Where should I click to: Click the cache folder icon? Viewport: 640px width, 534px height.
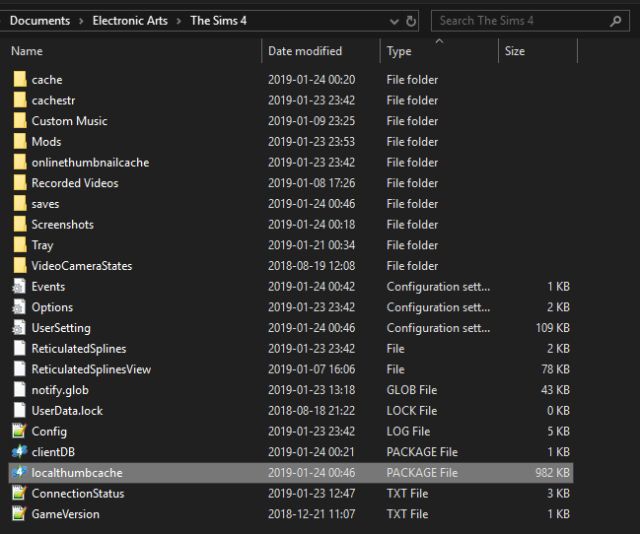(x=20, y=79)
